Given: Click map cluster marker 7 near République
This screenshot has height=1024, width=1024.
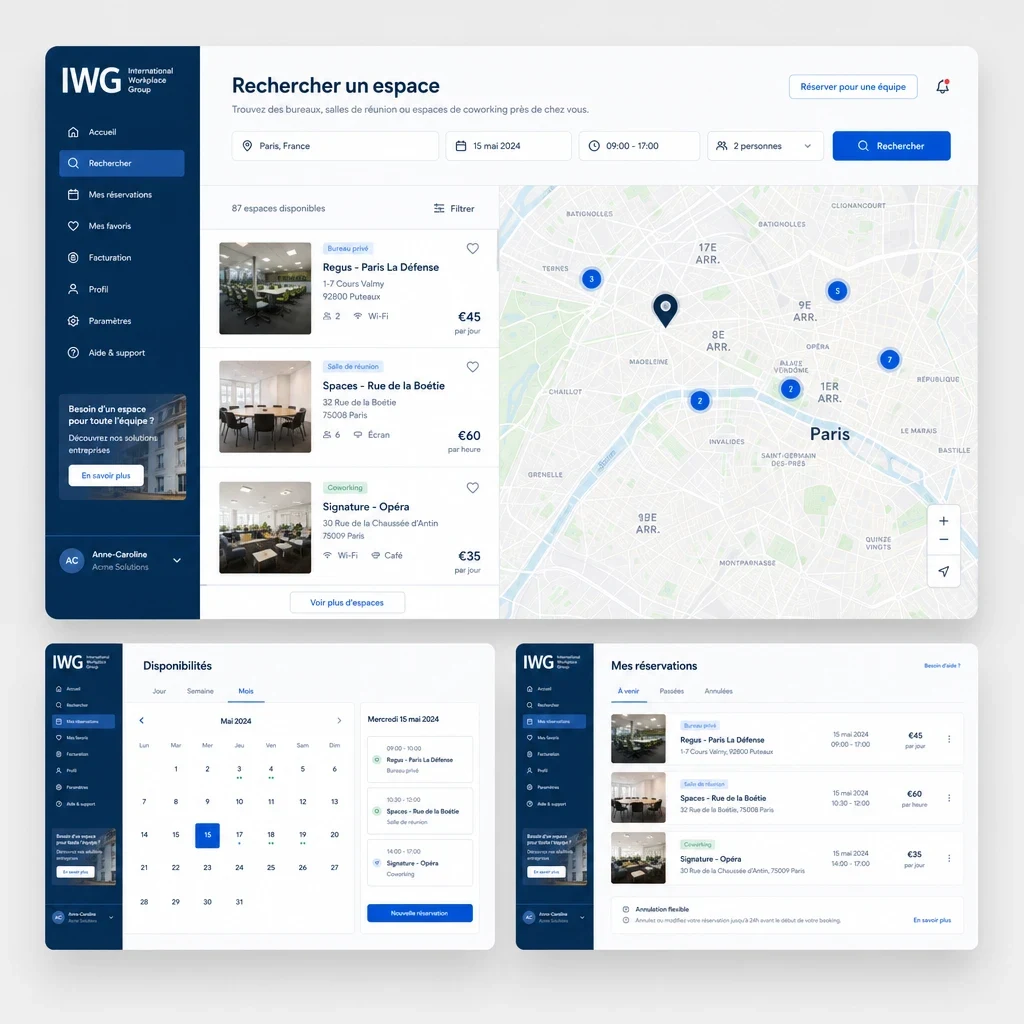Looking at the screenshot, I should pos(889,359).
